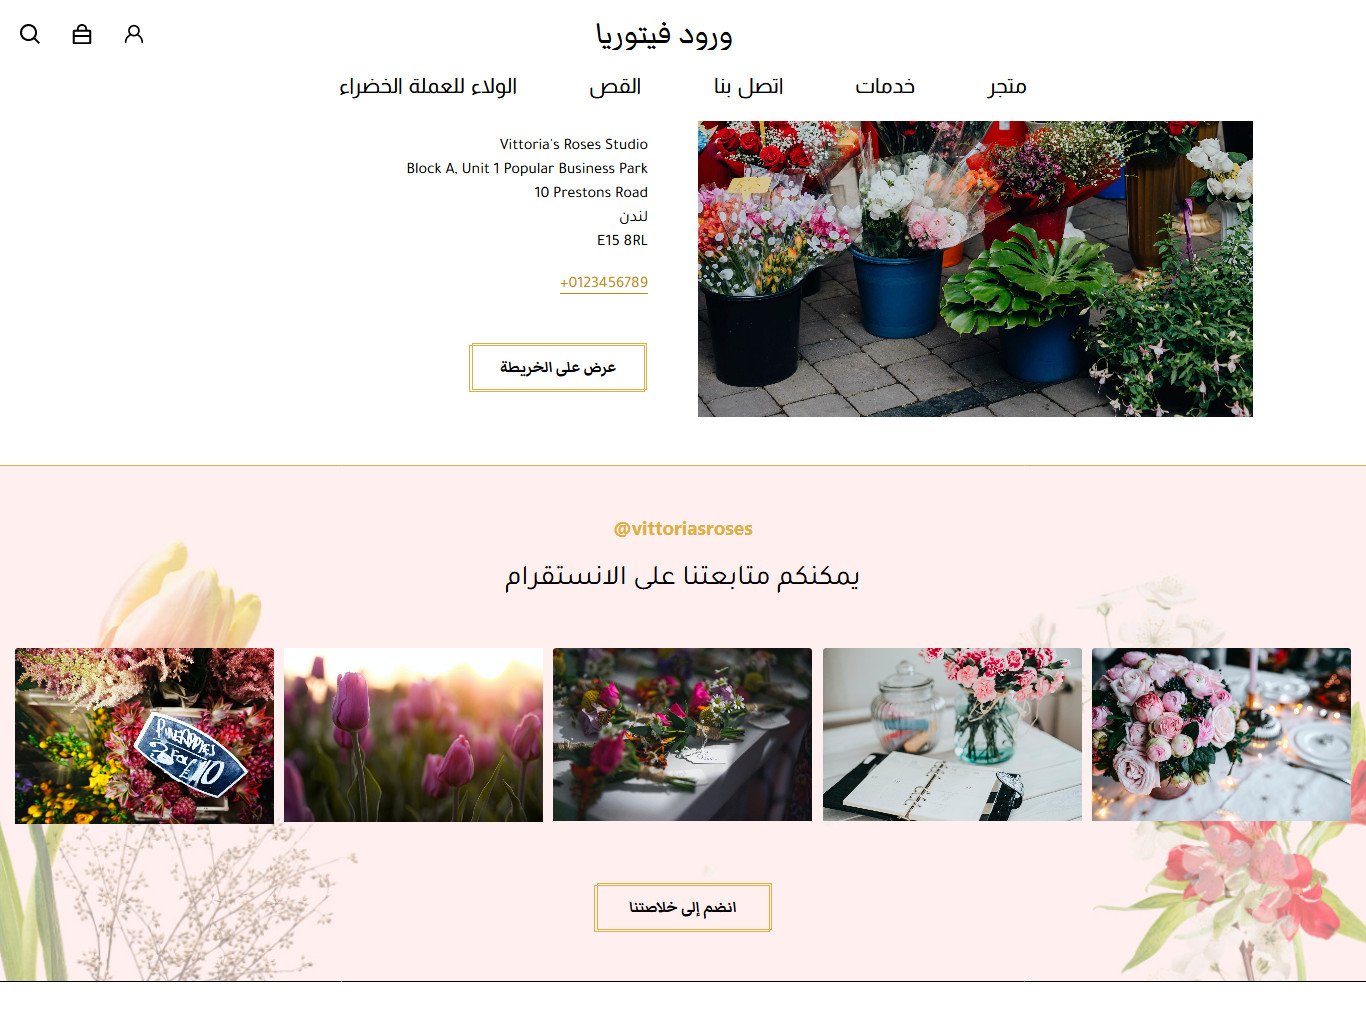Open the flower stall price sign thumbnail
1366x1024 pixels.
(144, 735)
